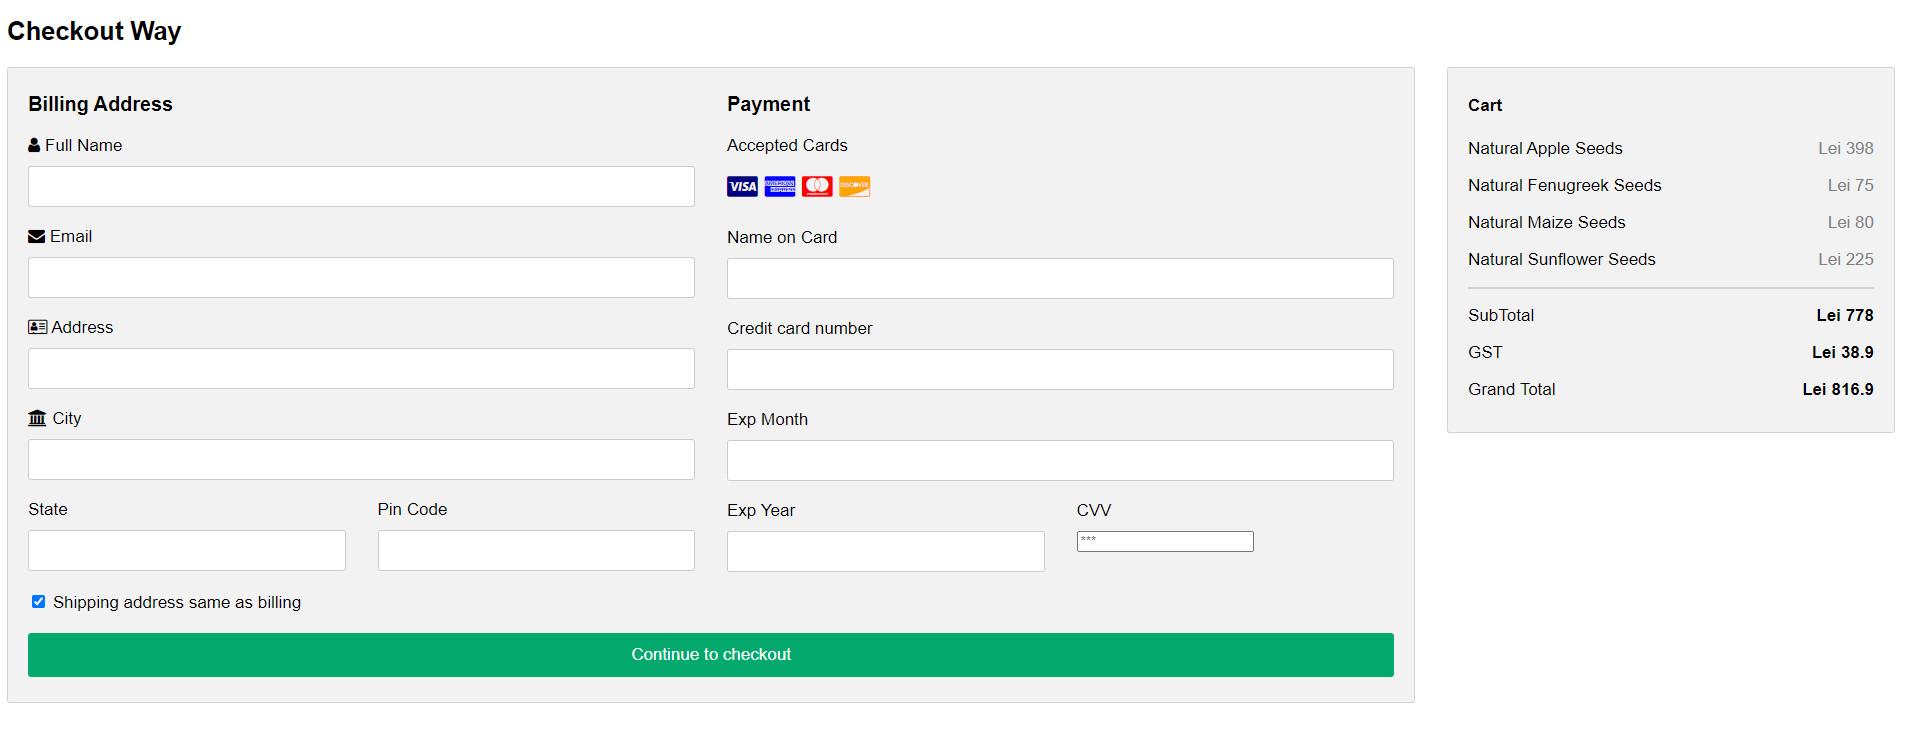Click the user icon beside Full Name
This screenshot has width=1910, height=748.
pyautogui.click(x=34, y=145)
